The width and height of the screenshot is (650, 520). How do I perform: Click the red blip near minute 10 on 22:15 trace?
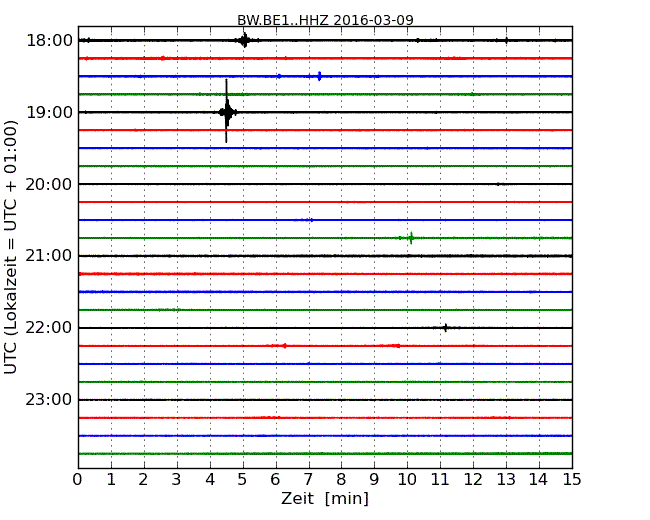pos(397,345)
